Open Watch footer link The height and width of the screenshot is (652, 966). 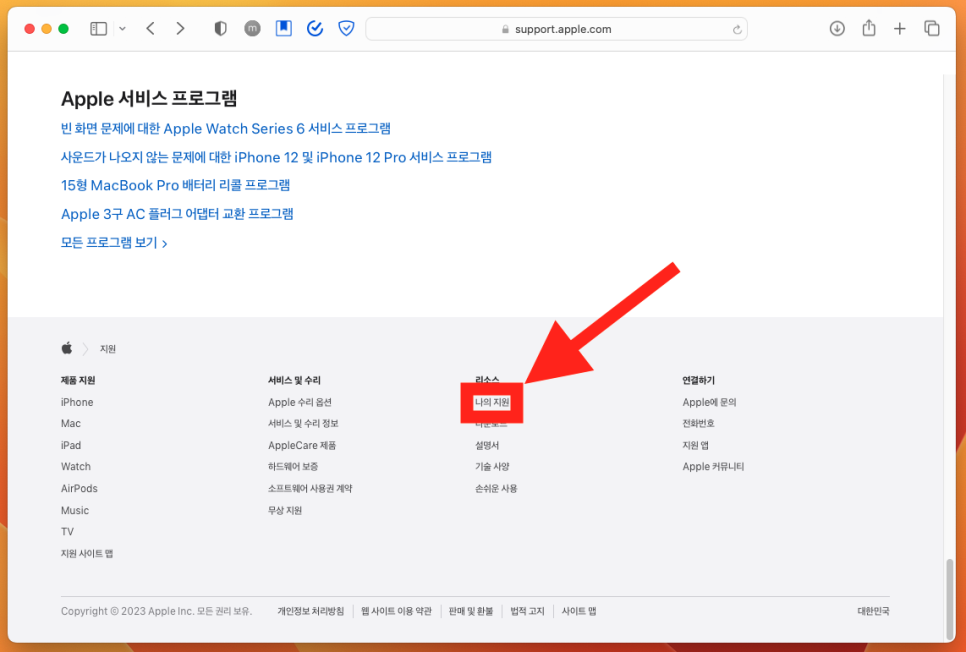(76, 467)
